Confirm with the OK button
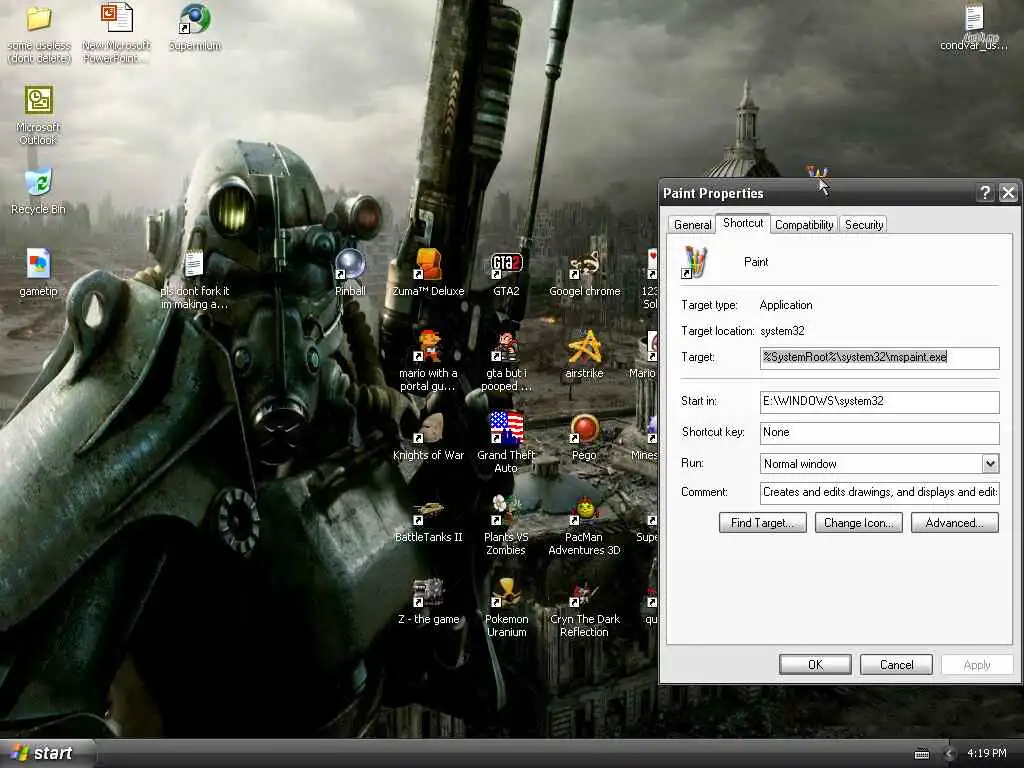 pyautogui.click(x=815, y=664)
